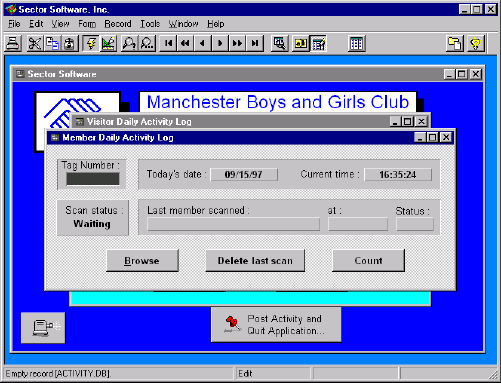Click 'Empty record [ACTIVITY.DB]' status bar text
The image size is (501, 383).
click(x=58, y=374)
